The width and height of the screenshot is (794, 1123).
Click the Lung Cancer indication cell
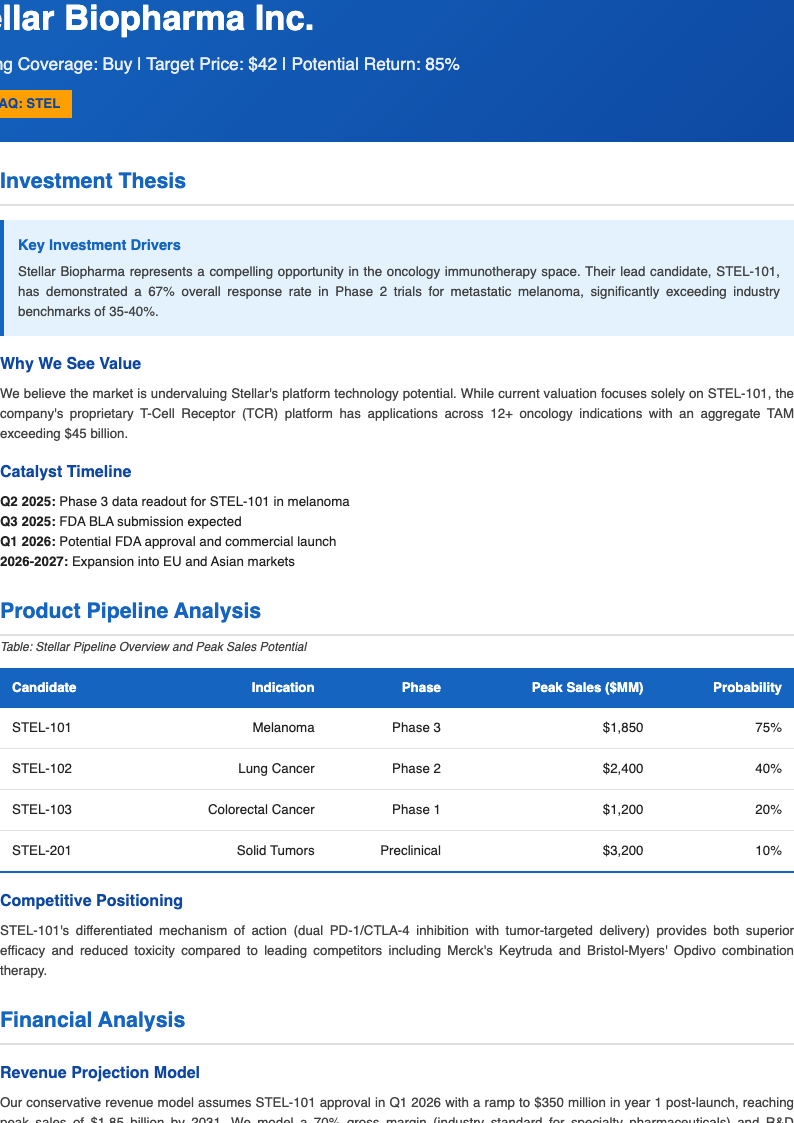coord(276,768)
